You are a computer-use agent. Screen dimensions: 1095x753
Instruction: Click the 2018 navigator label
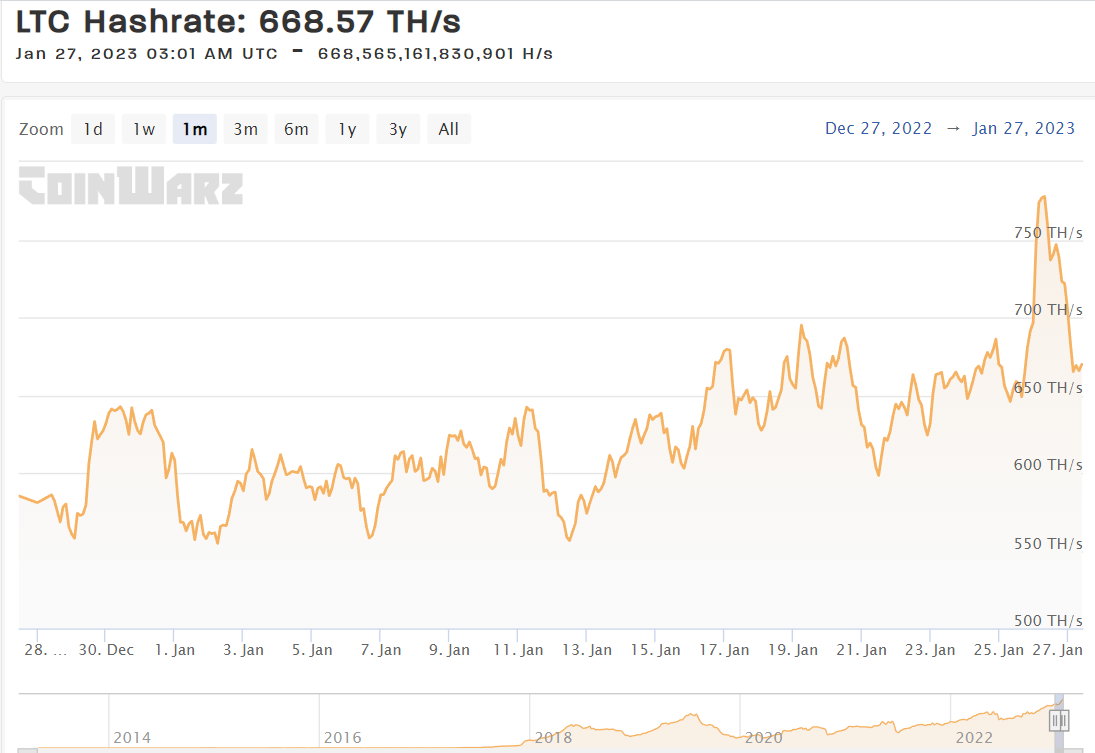coord(554,738)
